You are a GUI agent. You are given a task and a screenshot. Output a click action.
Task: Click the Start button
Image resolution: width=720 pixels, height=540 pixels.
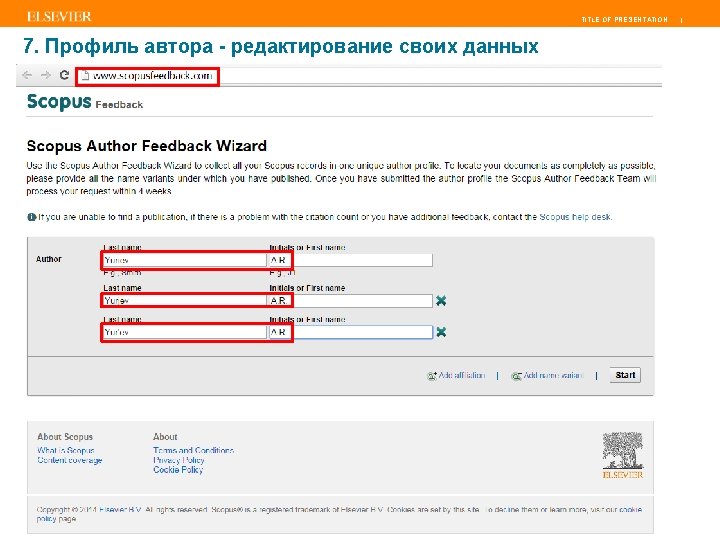pyautogui.click(x=625, y=375)
